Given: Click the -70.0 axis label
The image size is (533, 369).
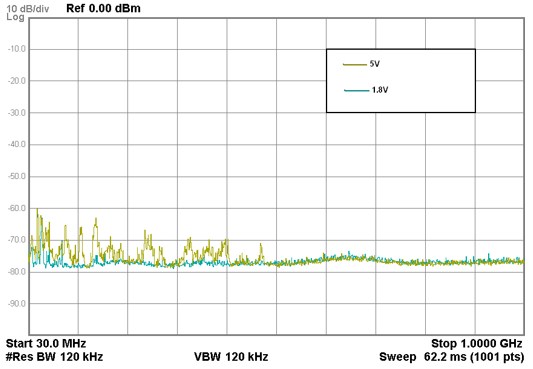Looking at the screenshot, I should click(17, 240).
